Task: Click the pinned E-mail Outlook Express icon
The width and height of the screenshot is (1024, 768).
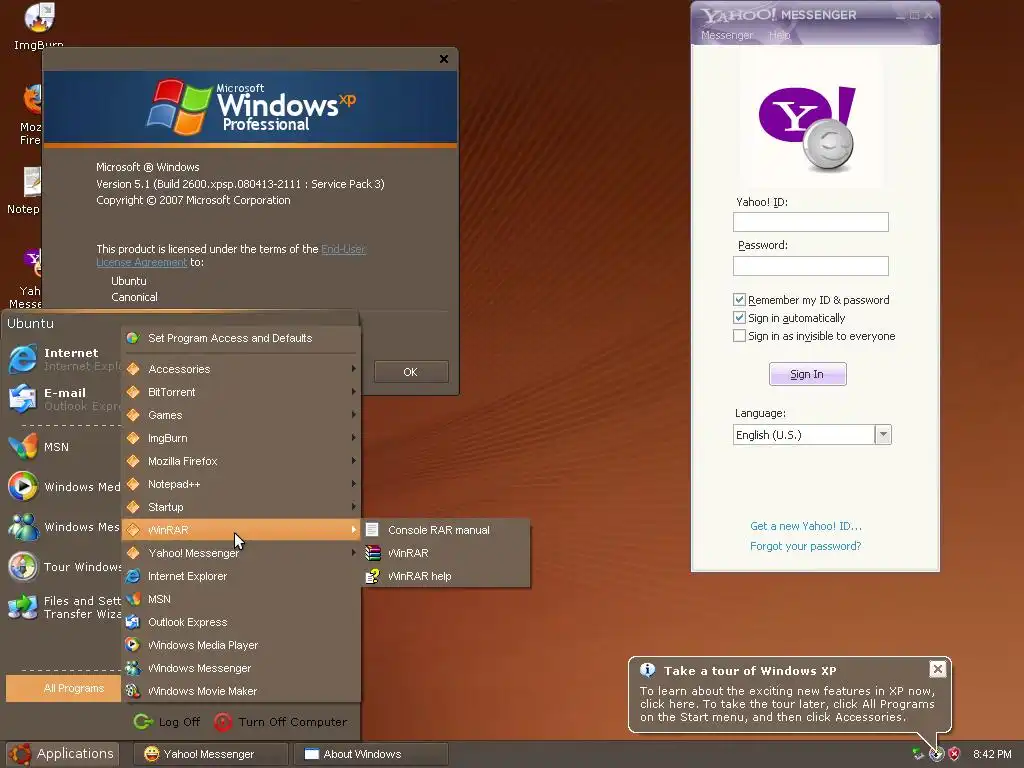Action: pyautogui.click(x=23, y=399)
